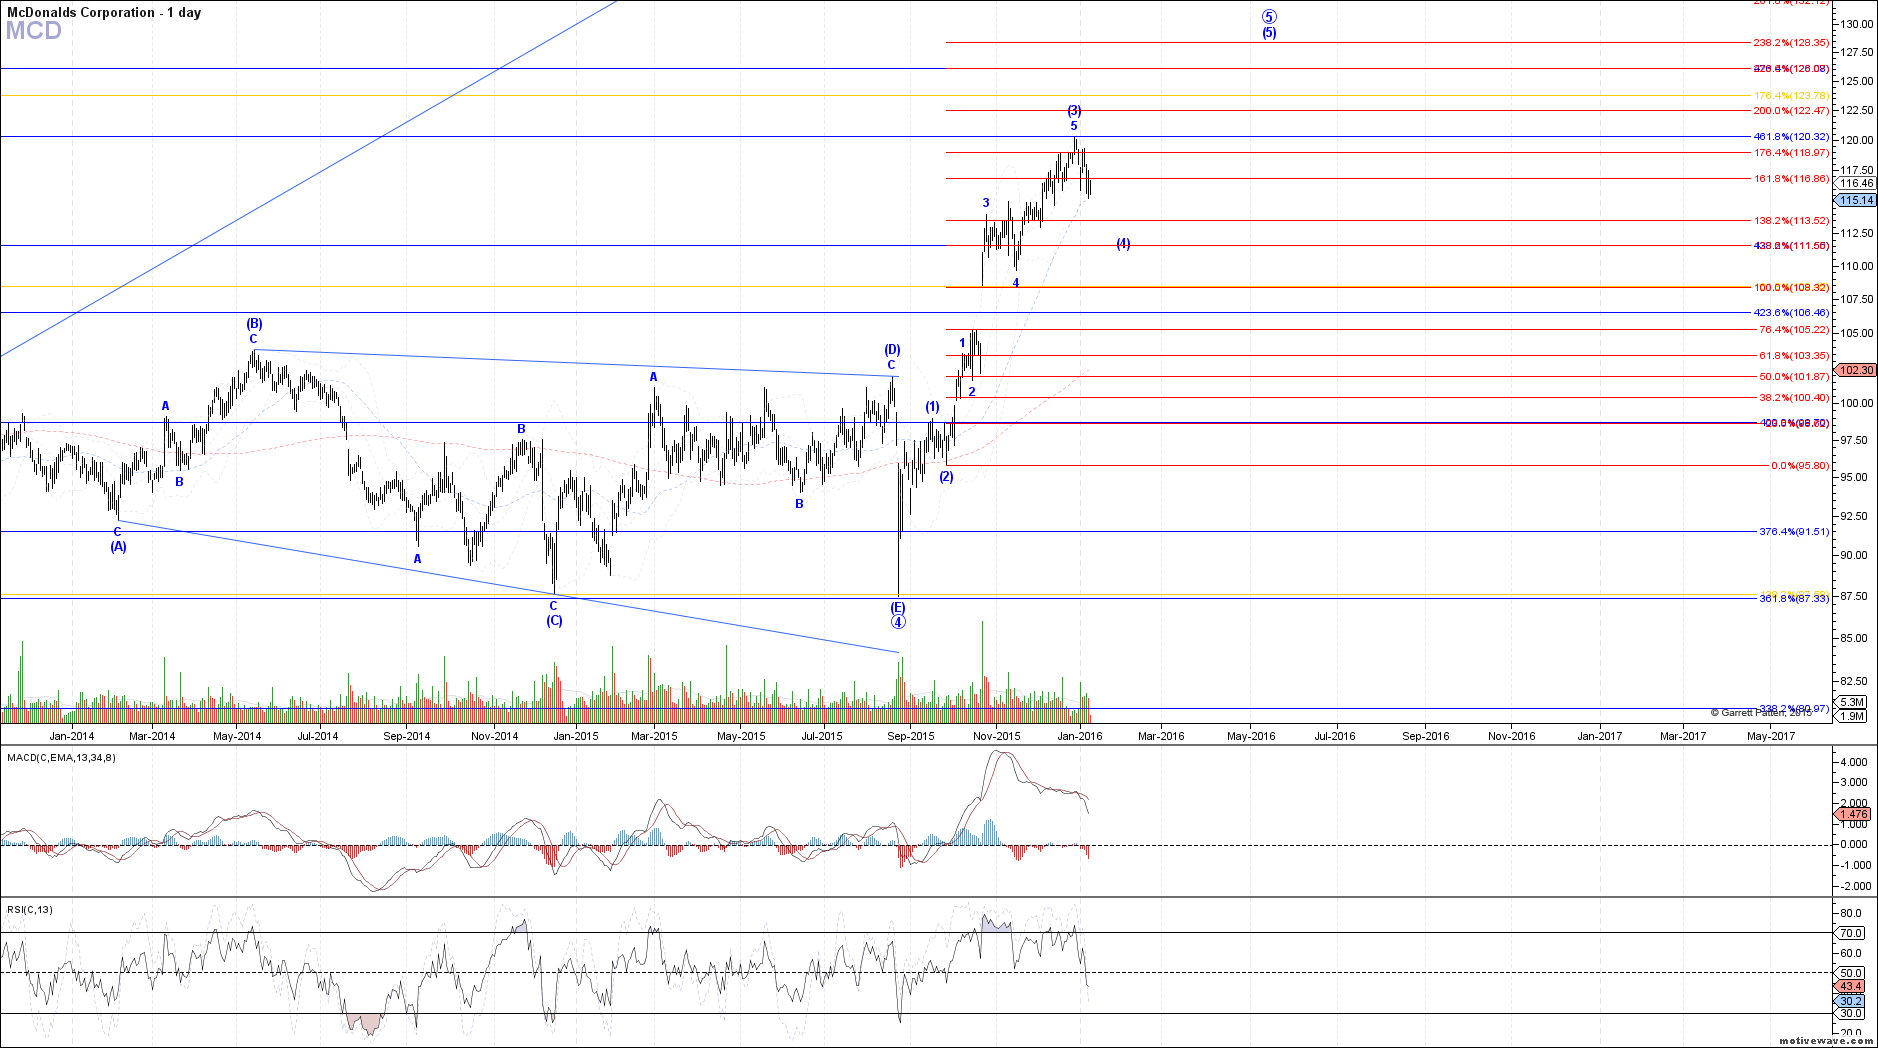Image resolution: width=1878 pixels, height=1048 pixels.
Task: Click the 423.6%(106.46) blue extension label
Action: pos(1791,313)
